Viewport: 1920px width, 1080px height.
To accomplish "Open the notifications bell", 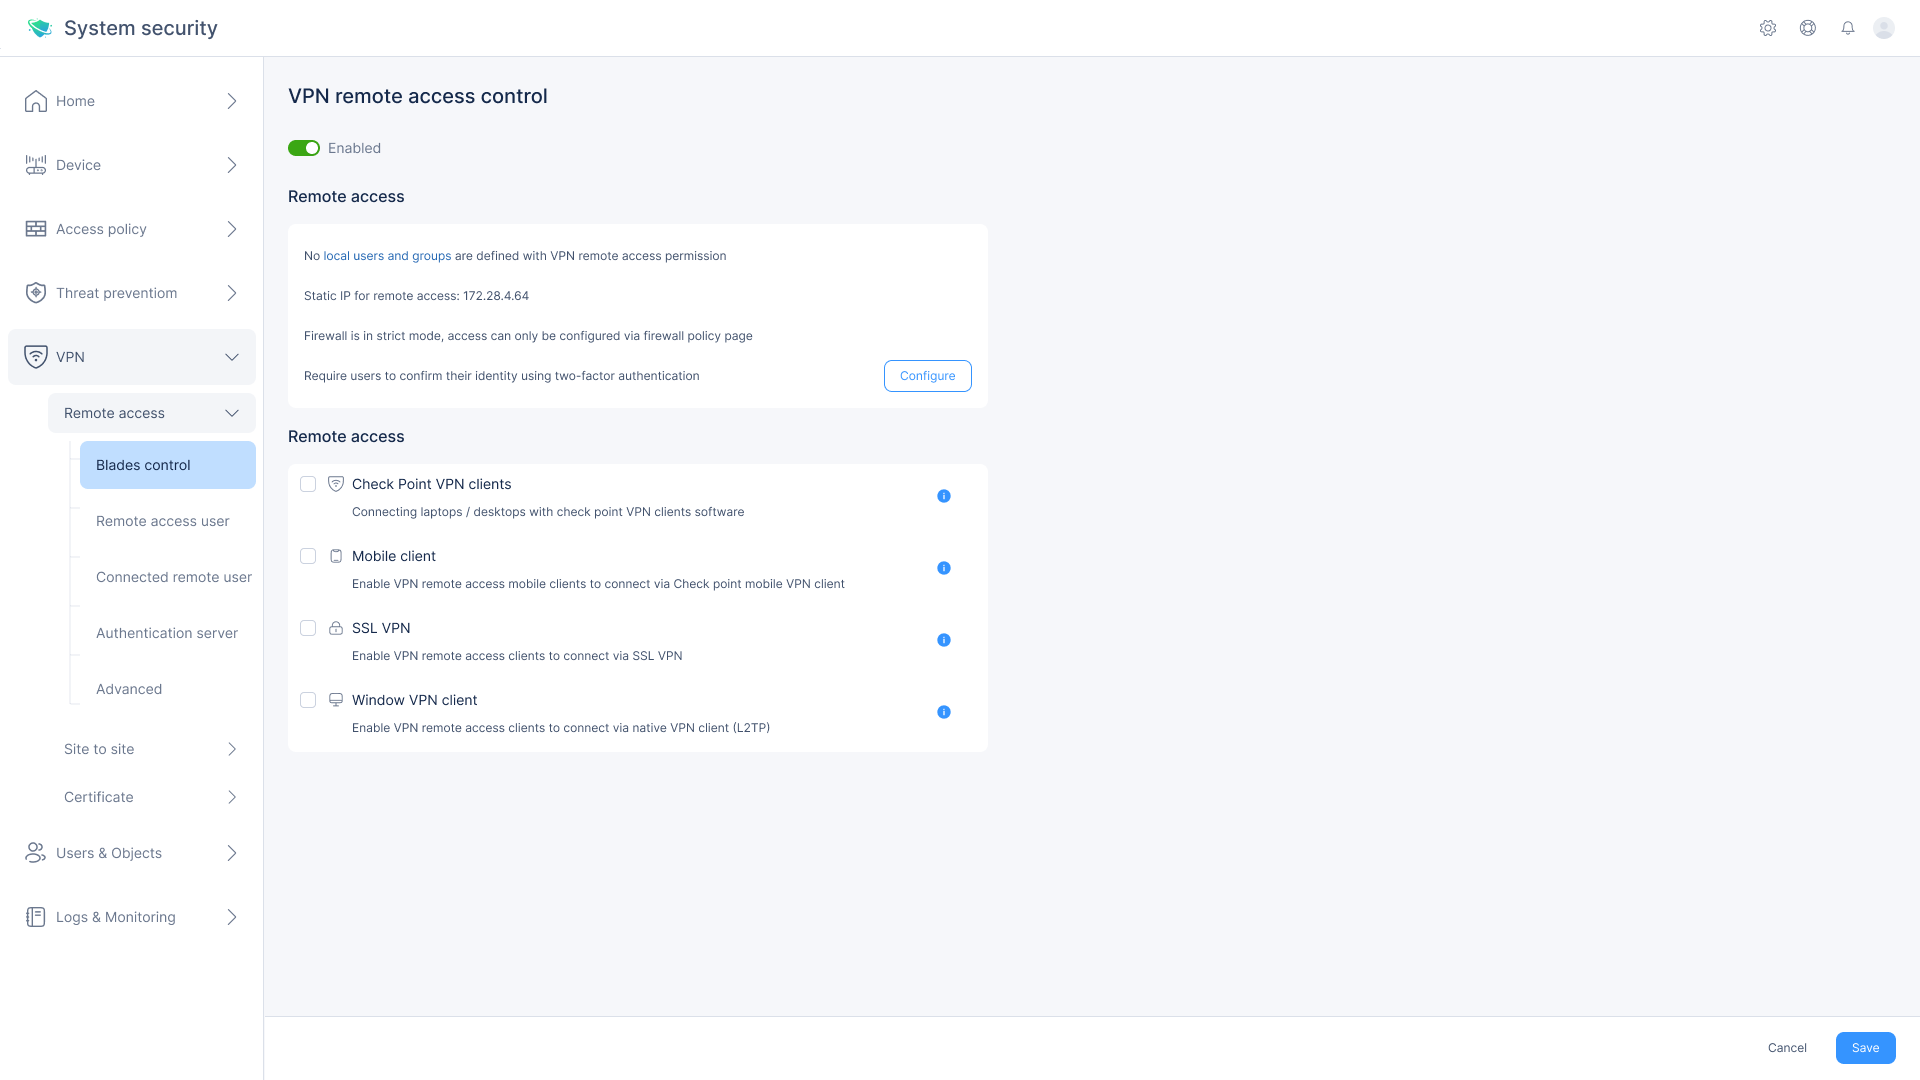I will click(x=1848, y=28).
